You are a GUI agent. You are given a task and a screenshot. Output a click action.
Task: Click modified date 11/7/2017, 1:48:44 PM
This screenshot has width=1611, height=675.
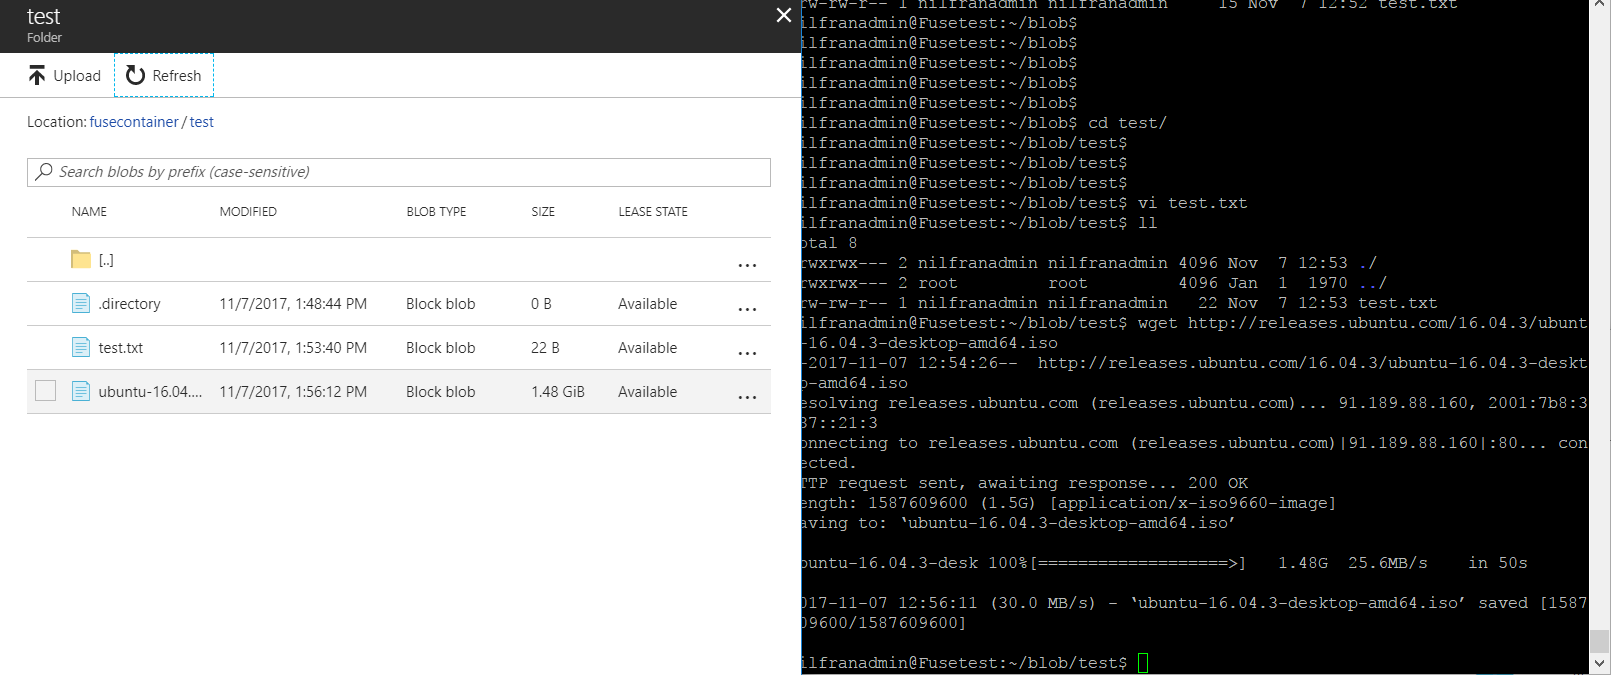[x=293, y=304]
